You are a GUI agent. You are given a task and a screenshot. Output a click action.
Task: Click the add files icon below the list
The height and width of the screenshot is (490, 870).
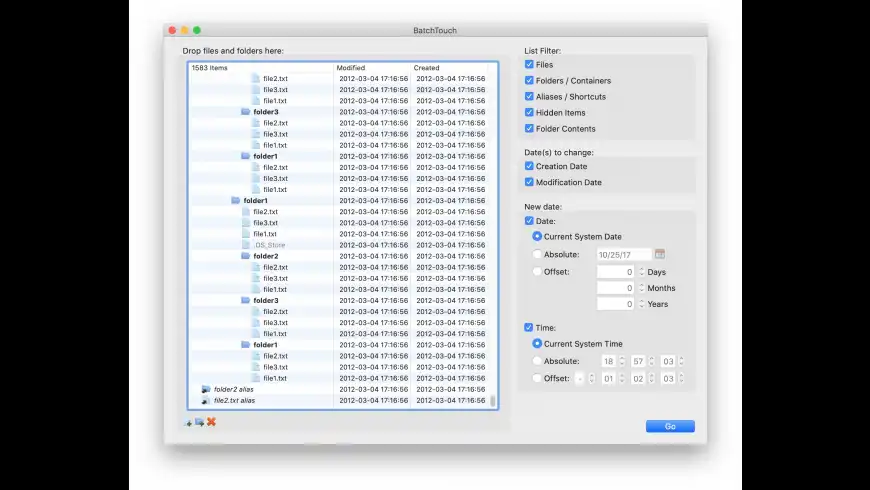click(188, 422)
